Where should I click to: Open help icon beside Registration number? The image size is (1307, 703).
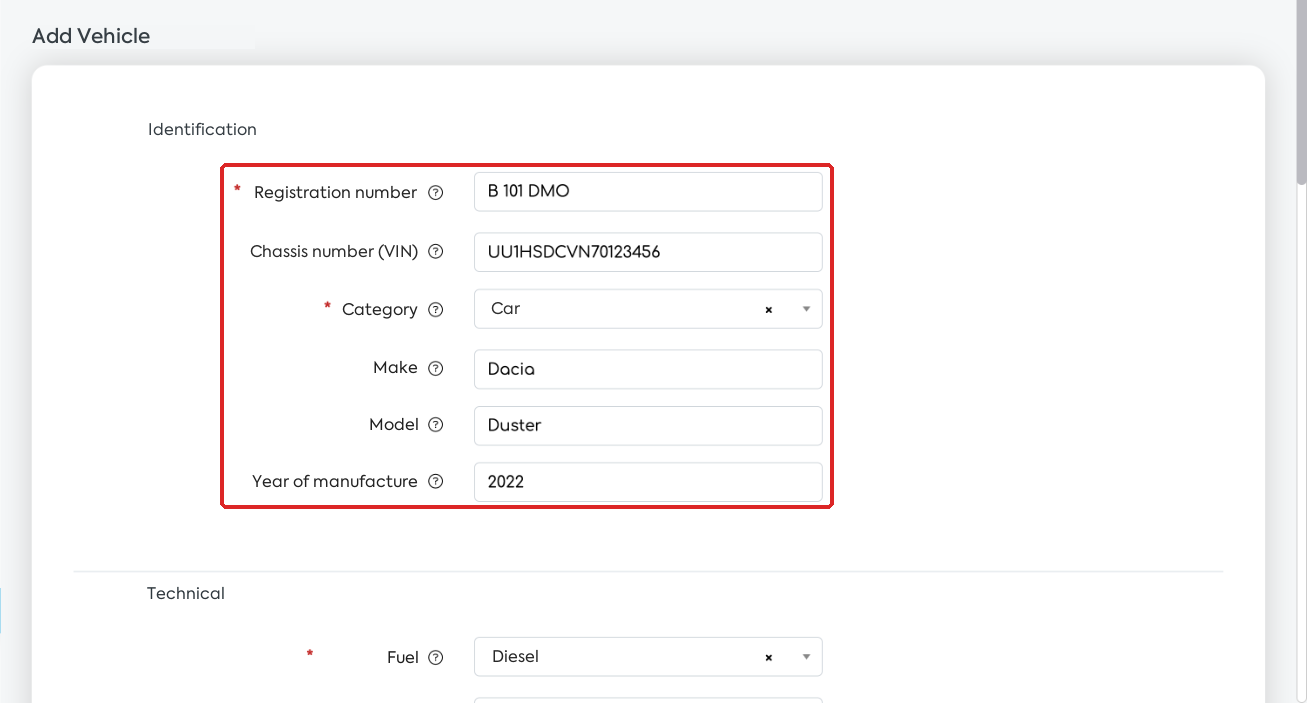(436, 193)
